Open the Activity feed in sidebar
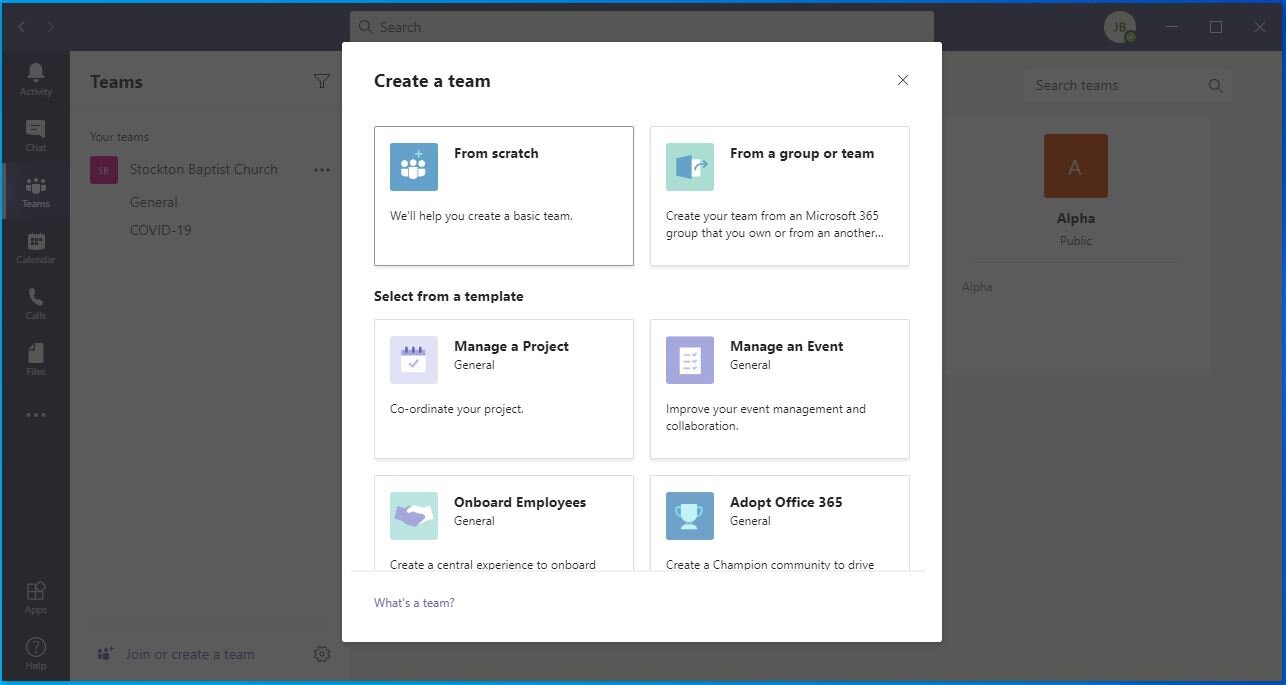 35,79
